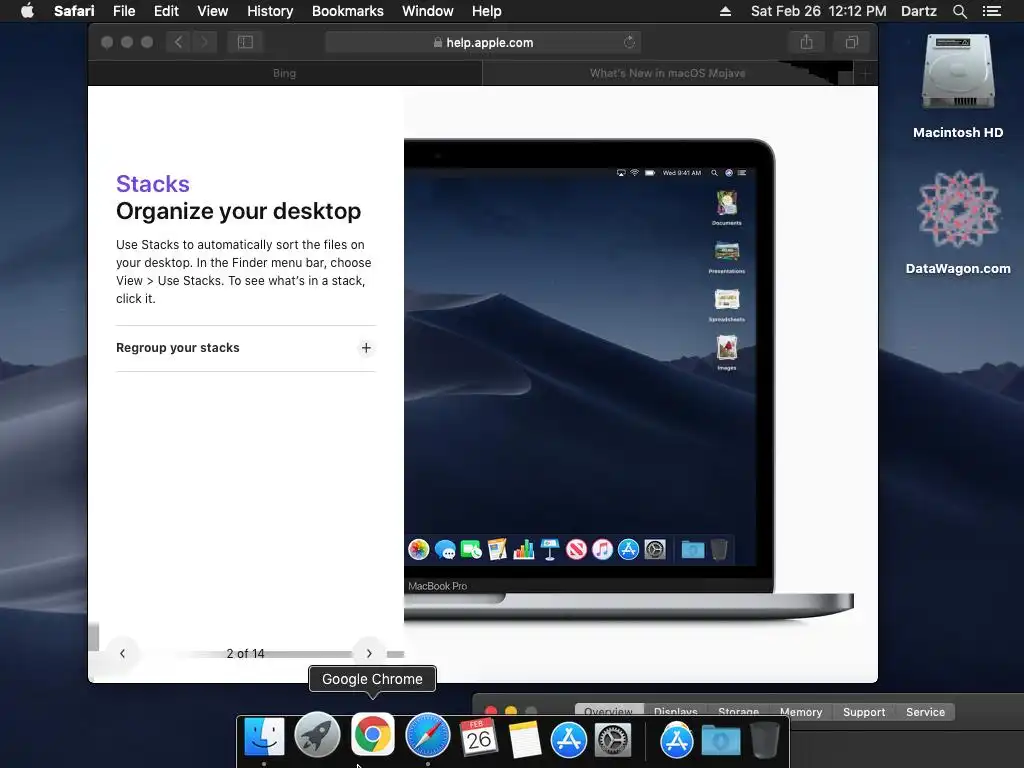
Task: Go forward with Safari forward arrow
Action: pos(204,42)
